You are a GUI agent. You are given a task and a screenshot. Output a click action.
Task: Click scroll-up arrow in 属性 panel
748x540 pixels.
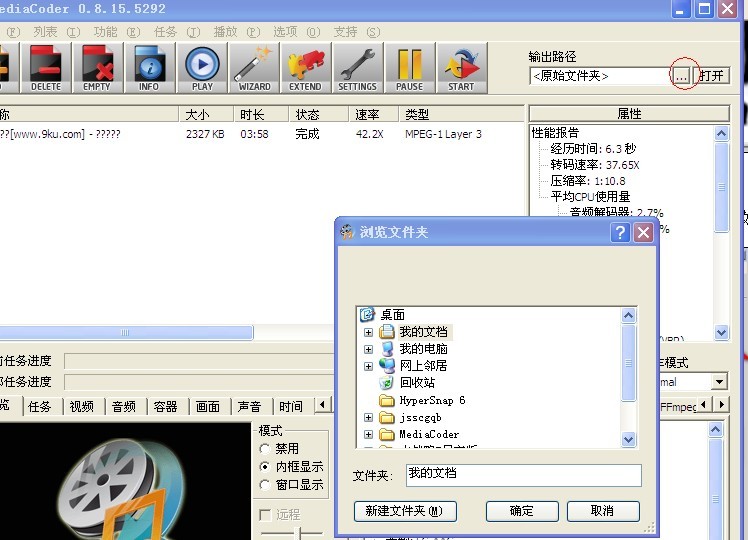[x=721, y=134]
